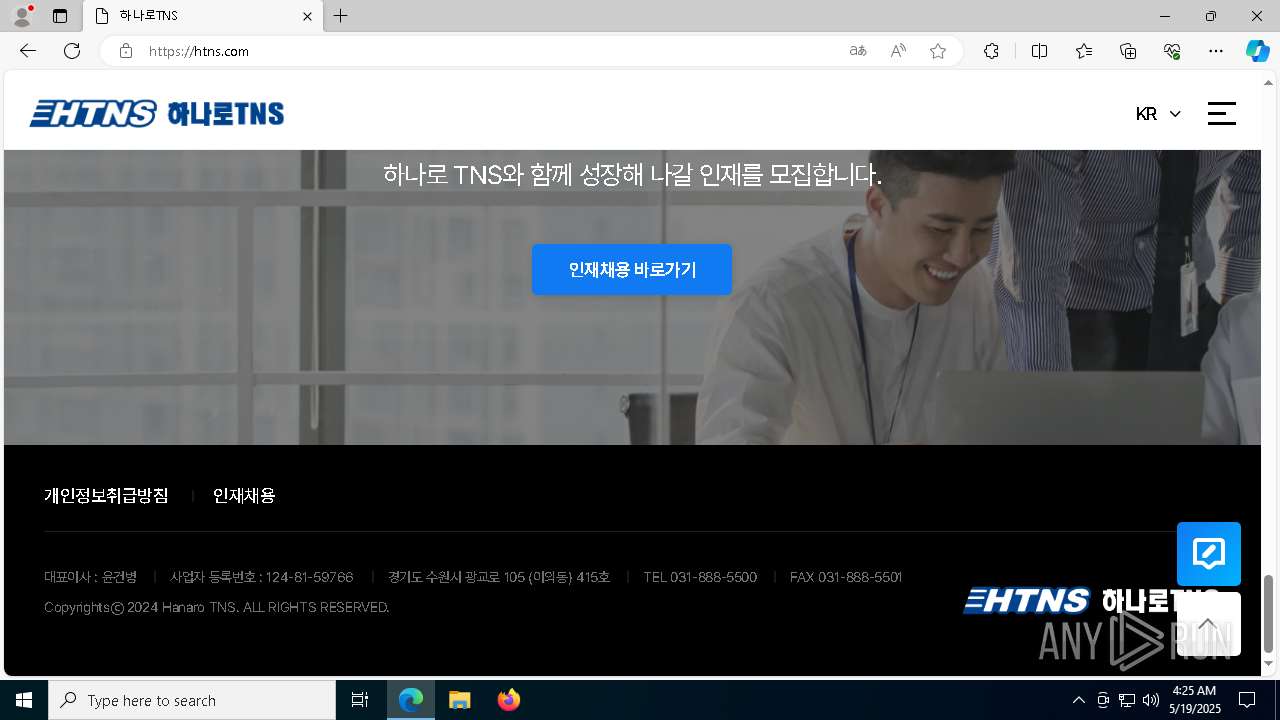Open the Windows Start menu
This screenshot has width=1280, height=720.
pos(24,700)
